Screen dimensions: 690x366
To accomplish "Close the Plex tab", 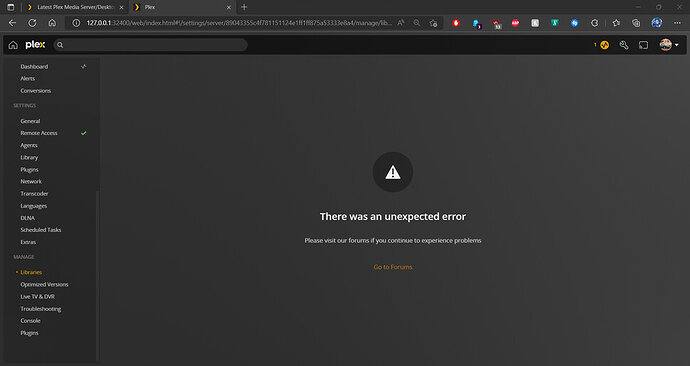I will pyautogui.click(x=229, y=7).
